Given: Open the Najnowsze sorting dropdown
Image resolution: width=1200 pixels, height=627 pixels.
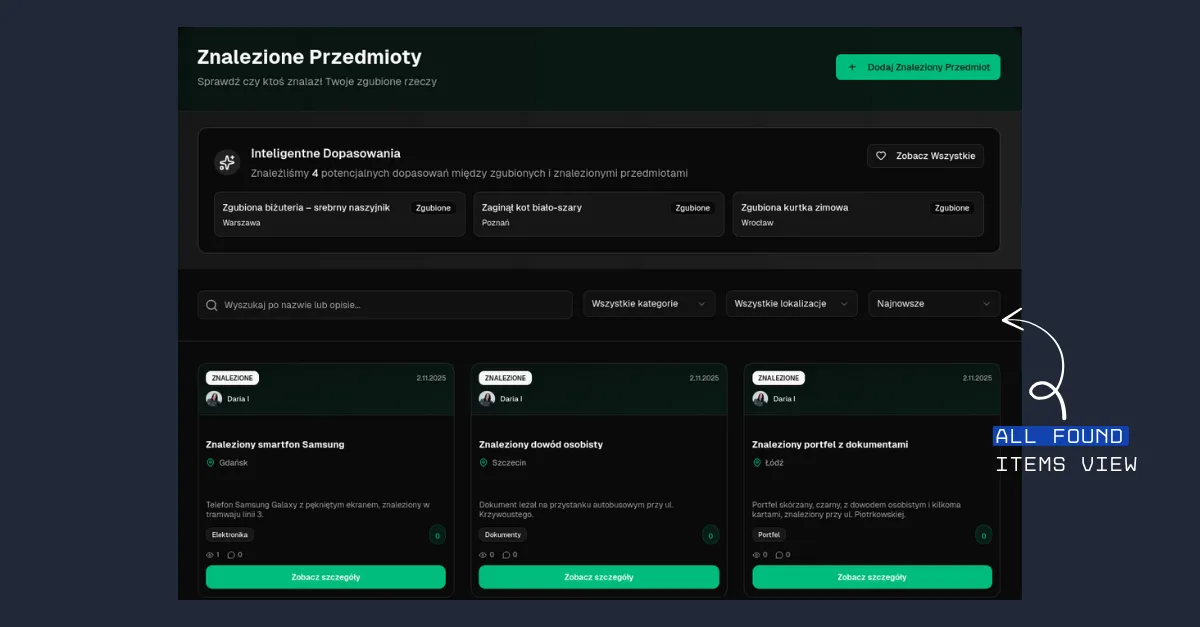Looking at the screenshot, I should 934,304.
